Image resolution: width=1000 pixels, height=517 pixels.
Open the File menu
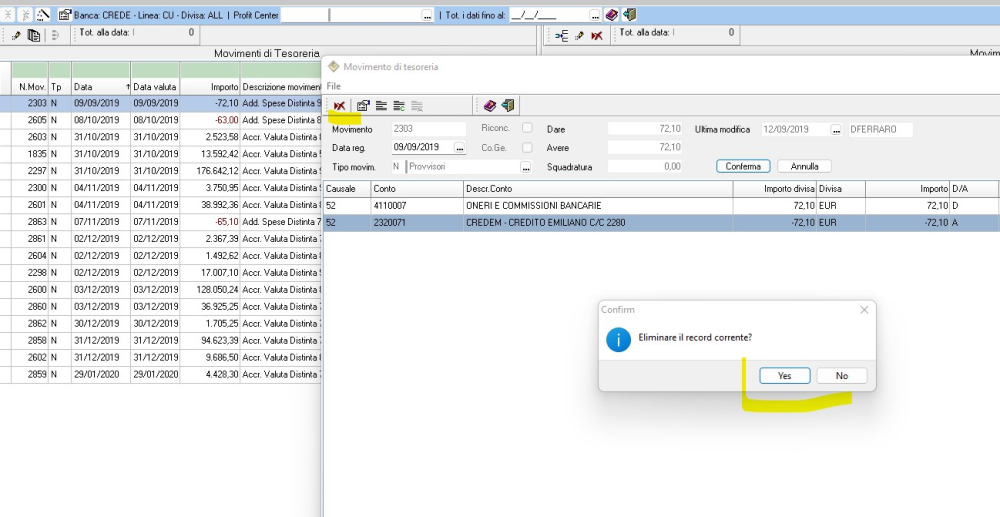333,86
